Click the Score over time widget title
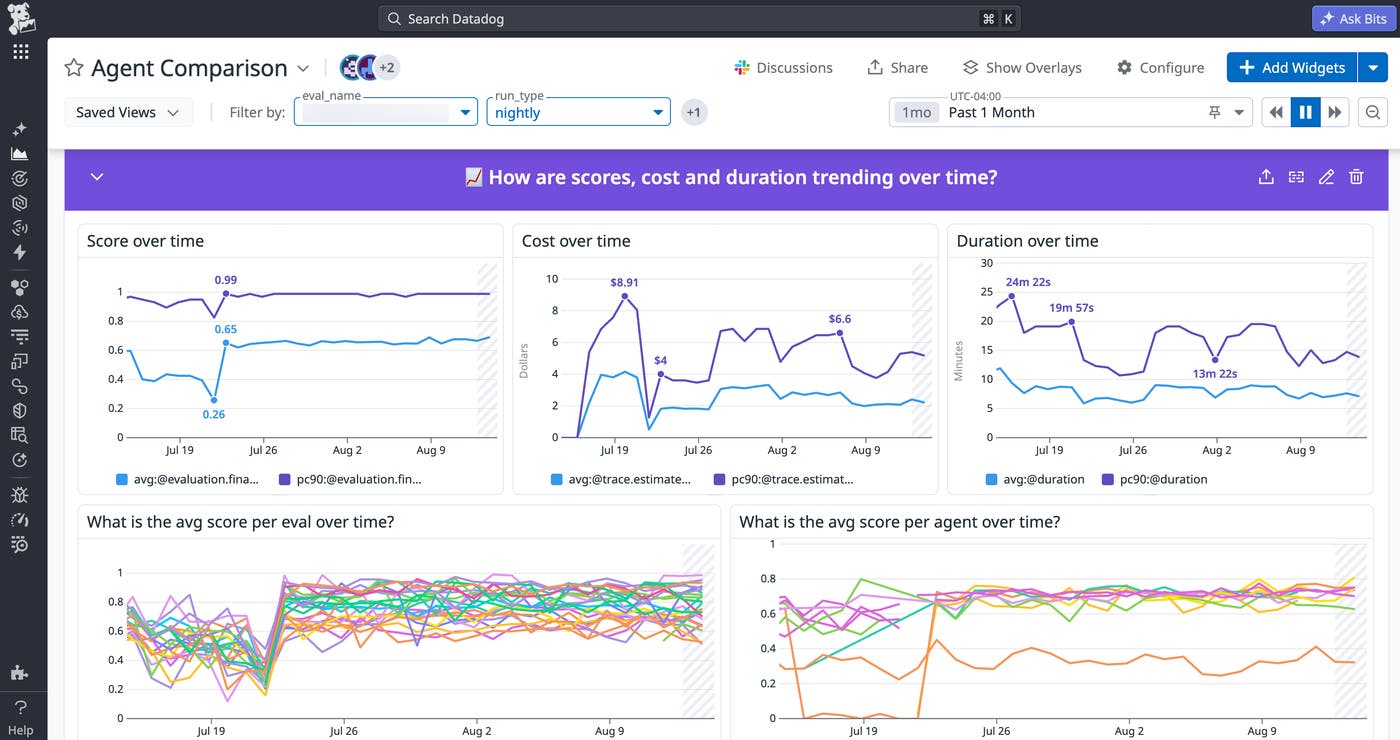This screenshot has height=740, width=1400. pos(145,241)
